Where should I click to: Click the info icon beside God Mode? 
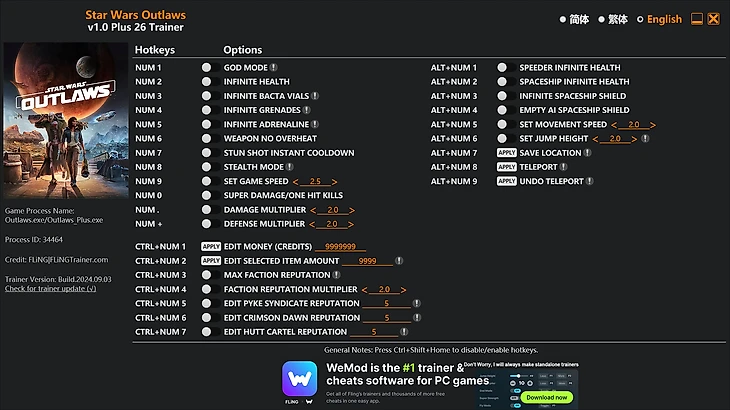tap(274, 67)
